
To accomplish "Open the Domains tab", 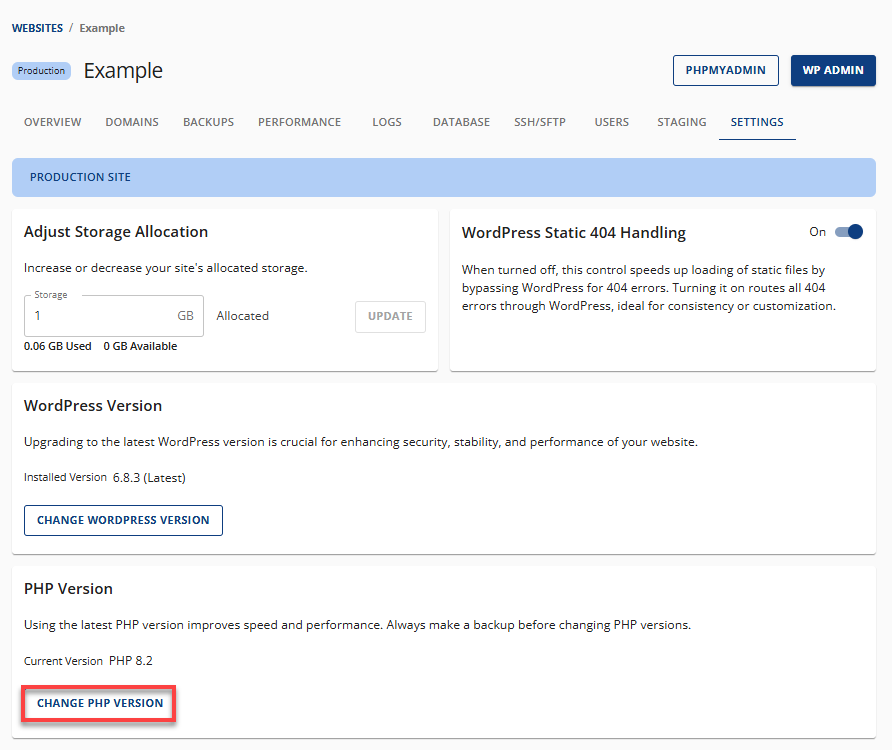I will [131, 122].
